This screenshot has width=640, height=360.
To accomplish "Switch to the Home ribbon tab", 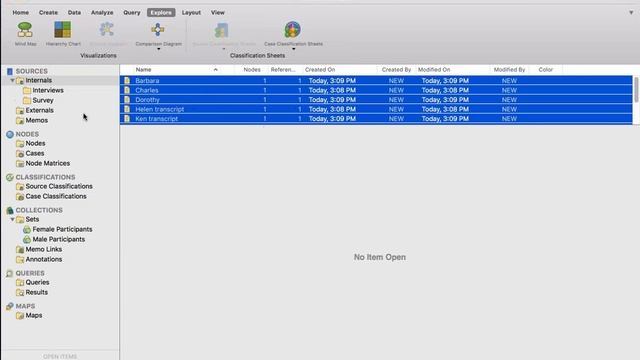I will point(20,13).
